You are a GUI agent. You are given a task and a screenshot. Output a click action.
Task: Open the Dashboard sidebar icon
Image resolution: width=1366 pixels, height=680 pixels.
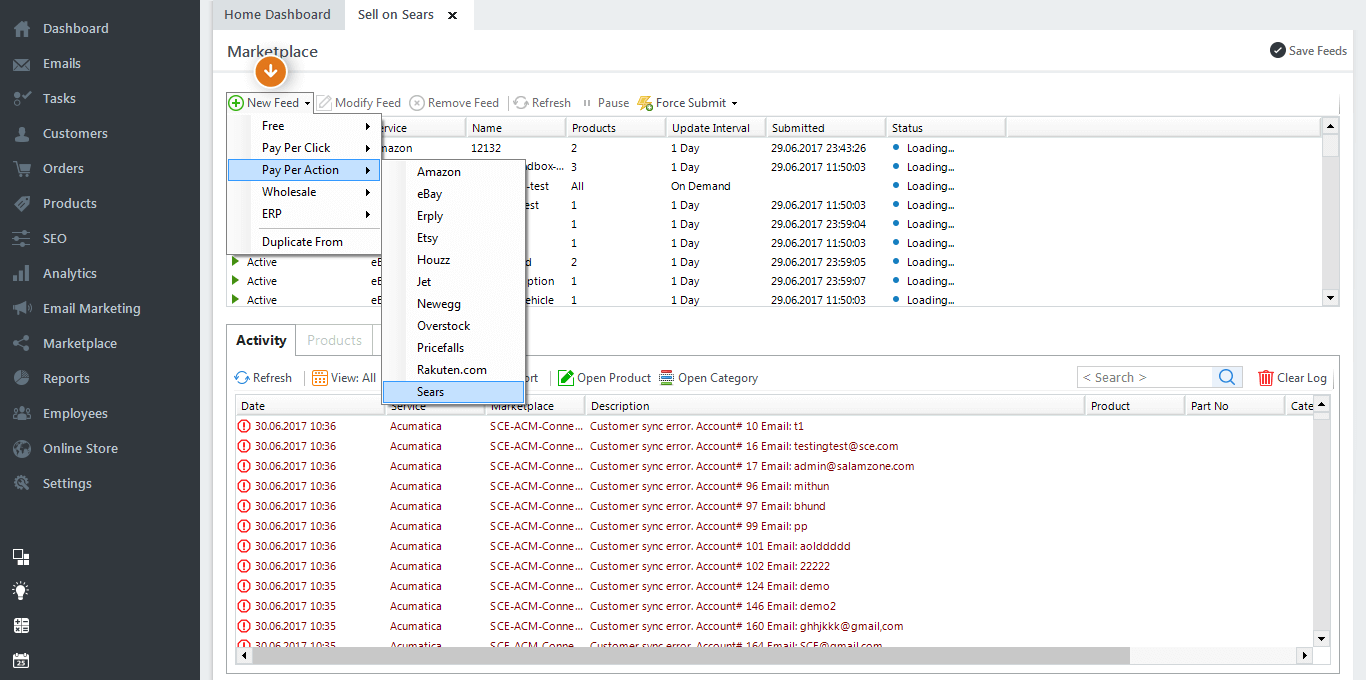tap(21, 29)
